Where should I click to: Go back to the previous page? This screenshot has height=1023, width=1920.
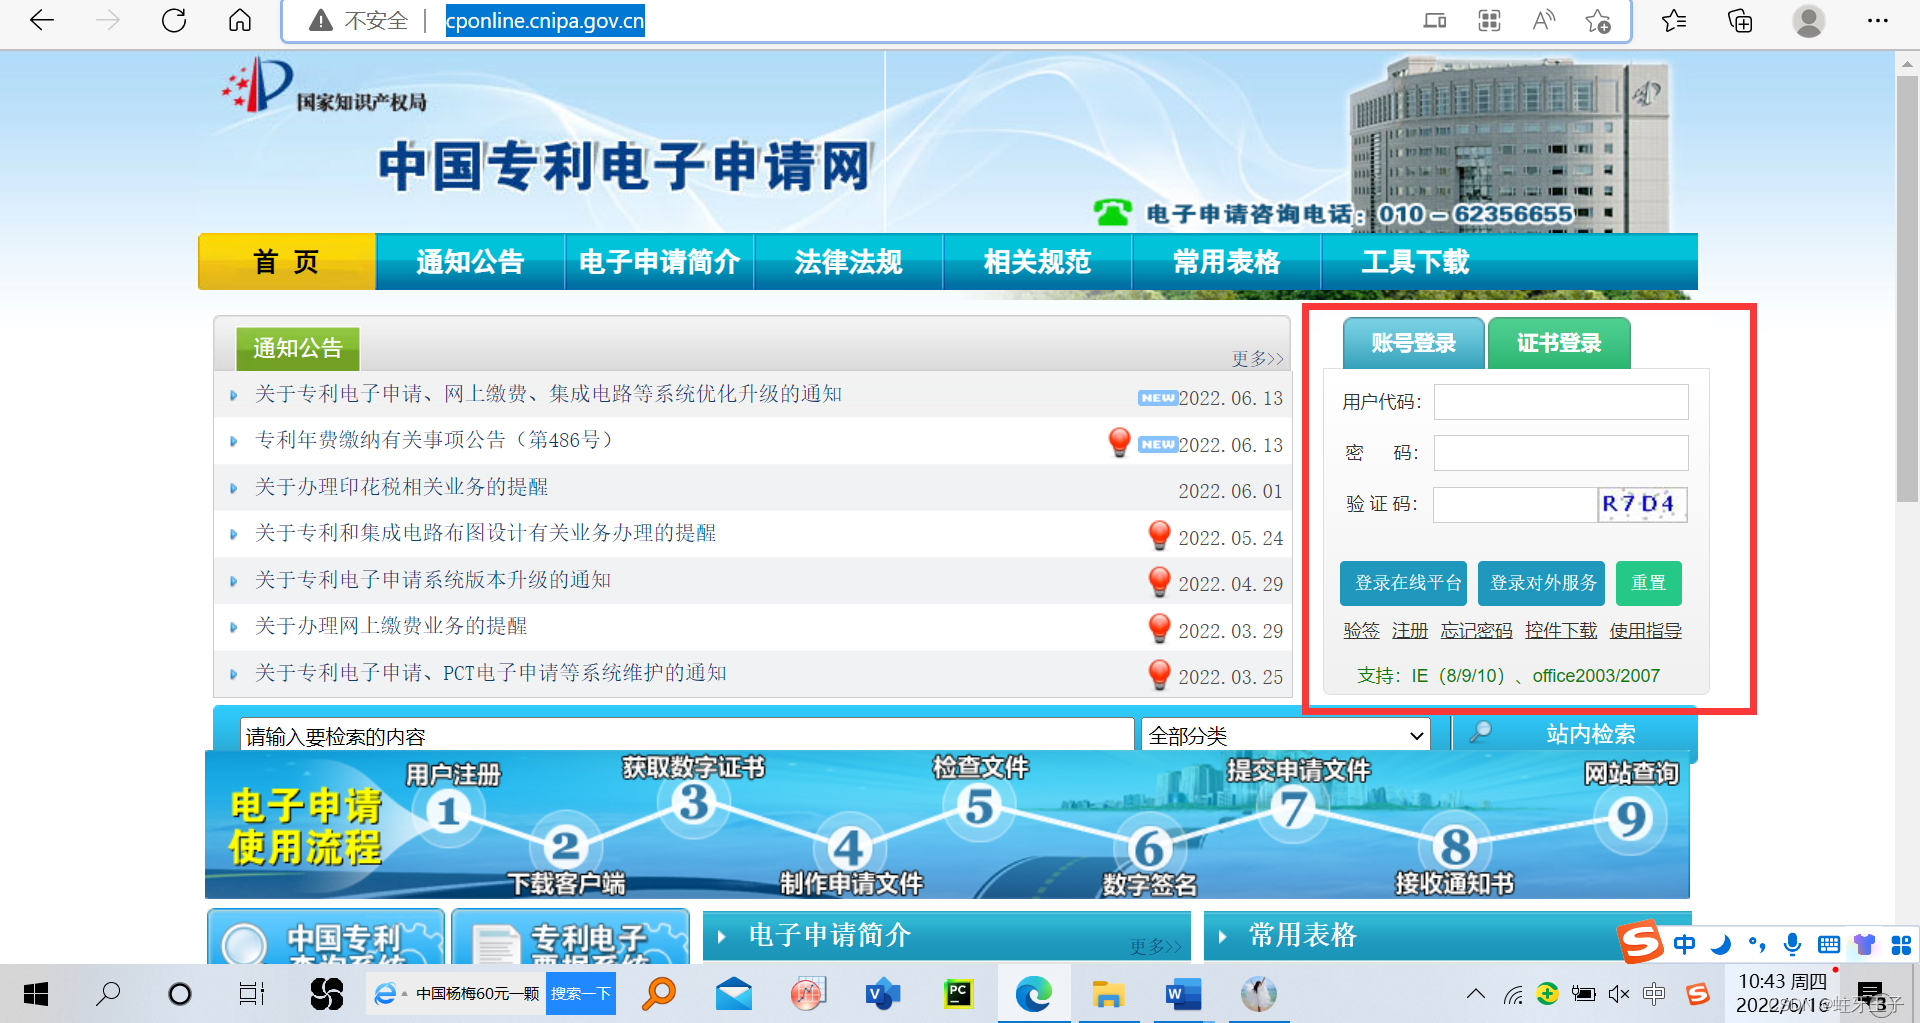click(42, 20)
